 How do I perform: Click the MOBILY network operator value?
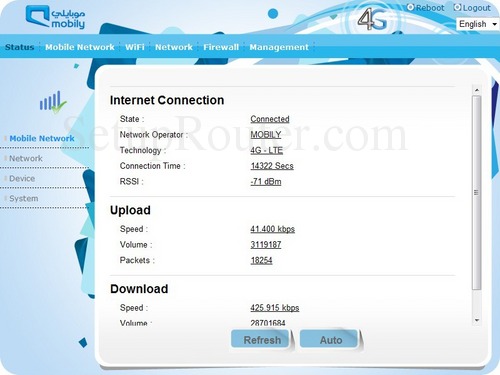[x=266, y=135]
